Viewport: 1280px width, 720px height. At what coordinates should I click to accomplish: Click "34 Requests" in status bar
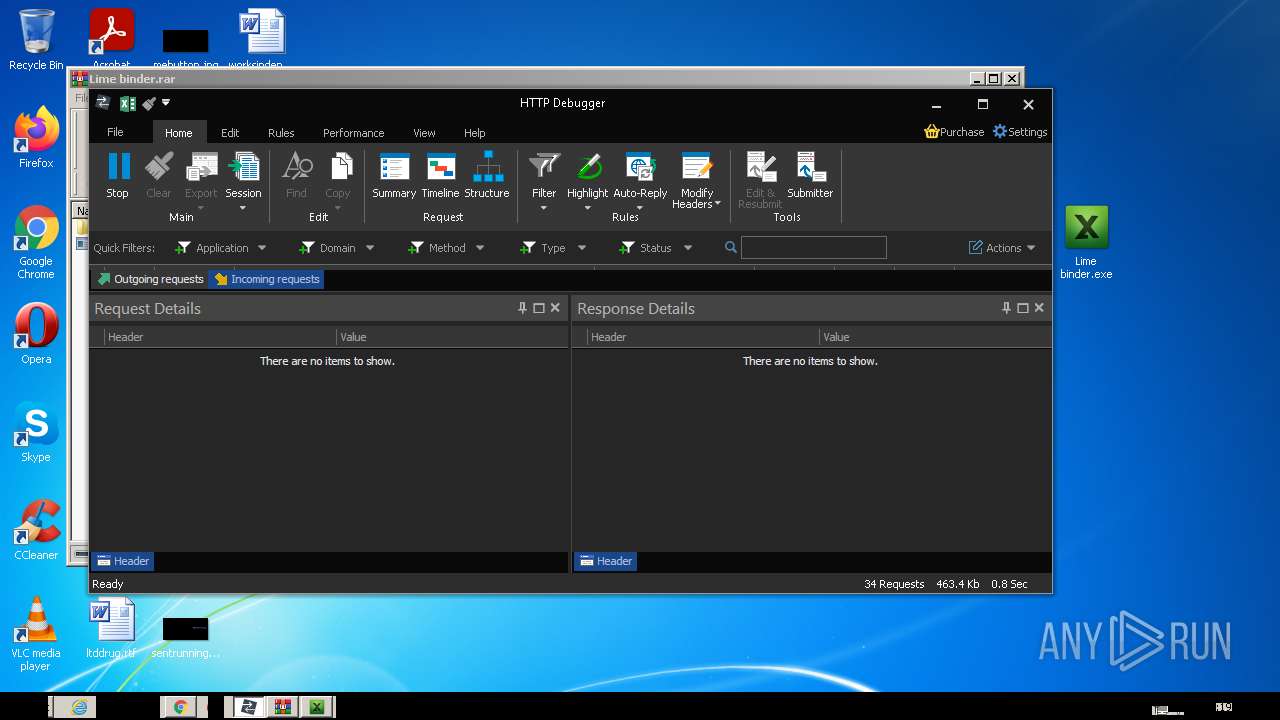tap(894, 584)
